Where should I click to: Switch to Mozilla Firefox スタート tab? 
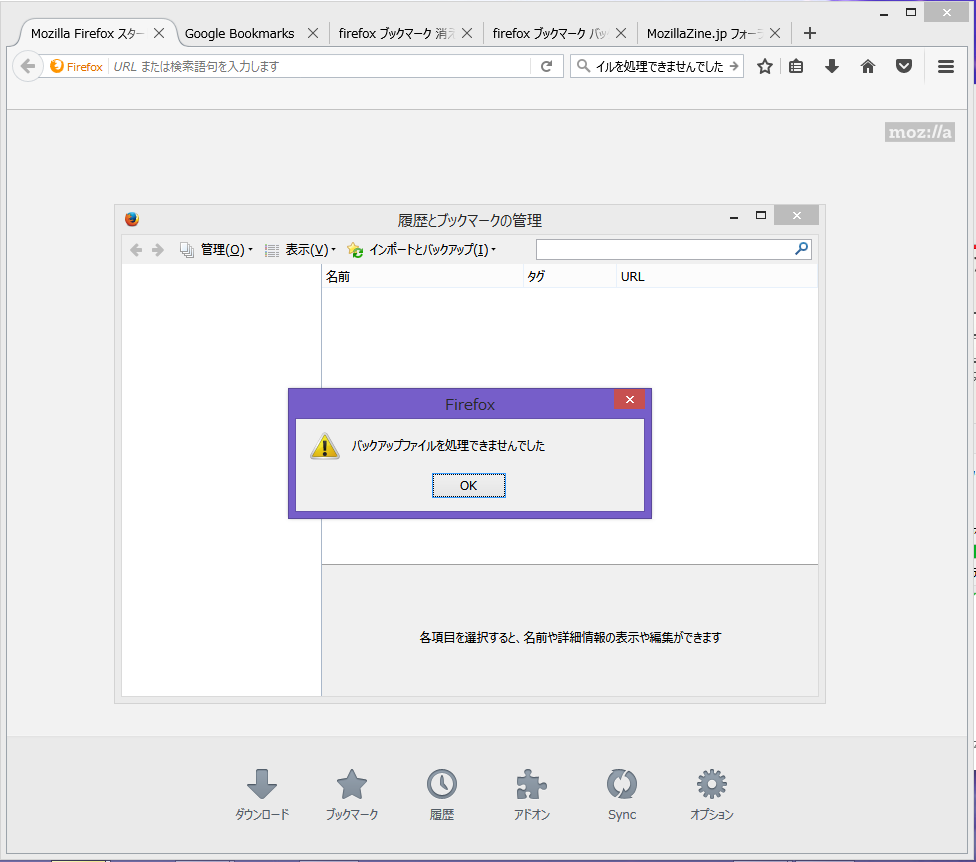point(87,34)
